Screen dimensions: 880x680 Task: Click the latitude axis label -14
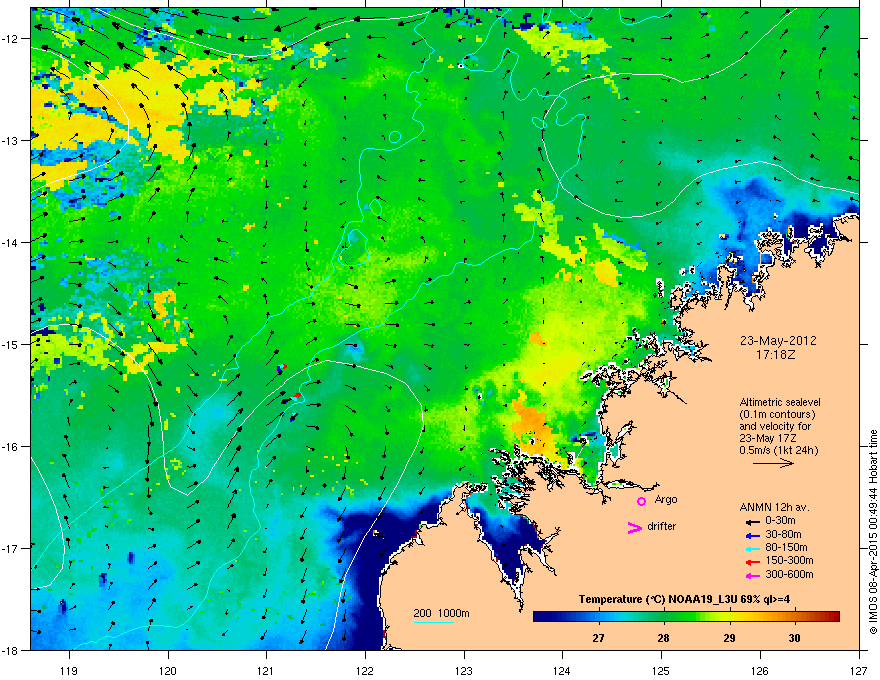pyautogui.click(x=11, y=242)
